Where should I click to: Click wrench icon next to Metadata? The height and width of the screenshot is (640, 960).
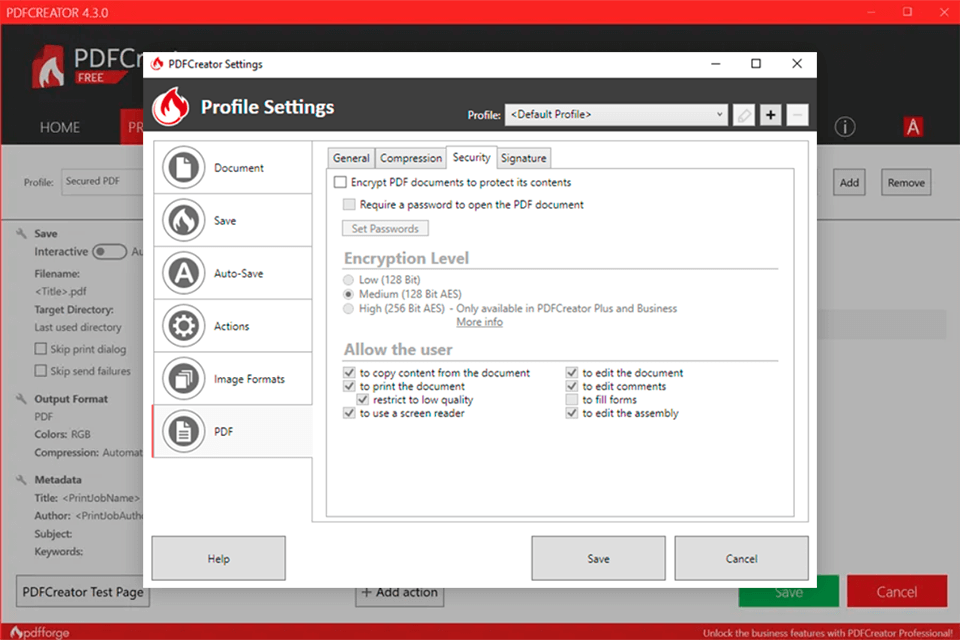(x=21, y=480)
